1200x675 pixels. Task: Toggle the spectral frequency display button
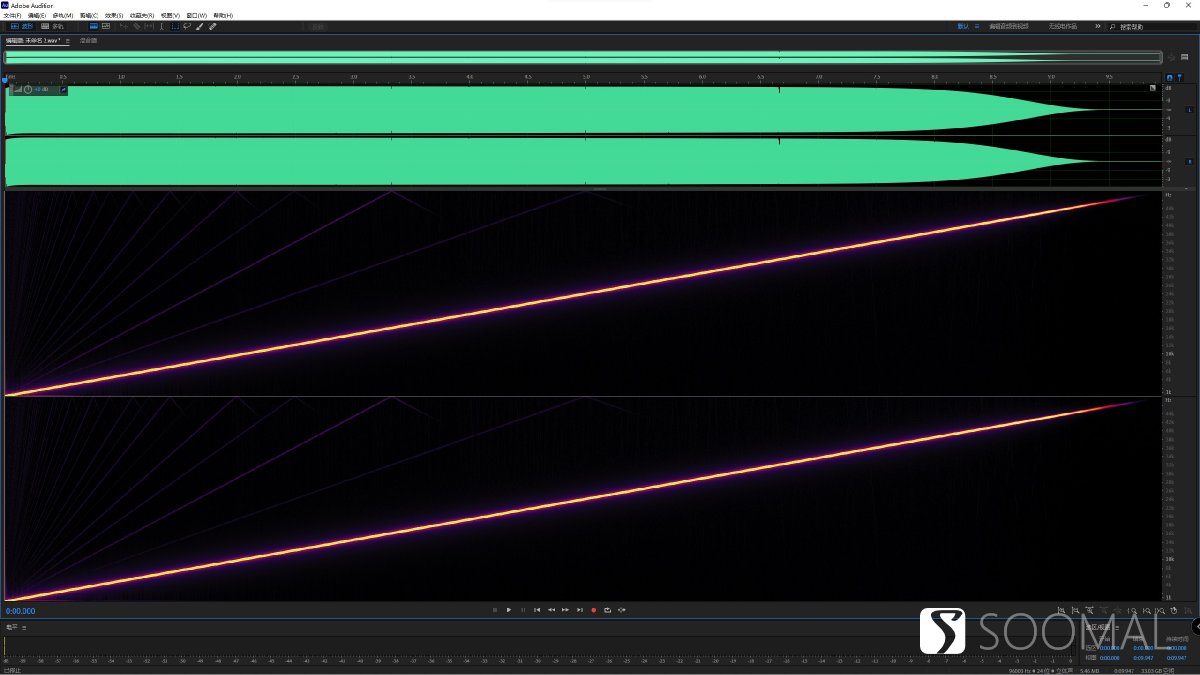tap(94, 27)
